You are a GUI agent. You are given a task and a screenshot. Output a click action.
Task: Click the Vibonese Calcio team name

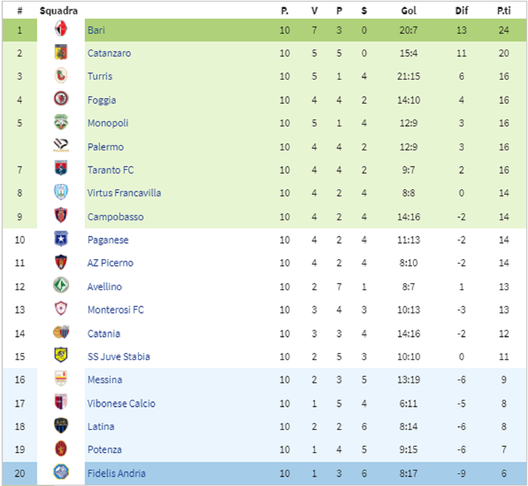click(121, 403)
